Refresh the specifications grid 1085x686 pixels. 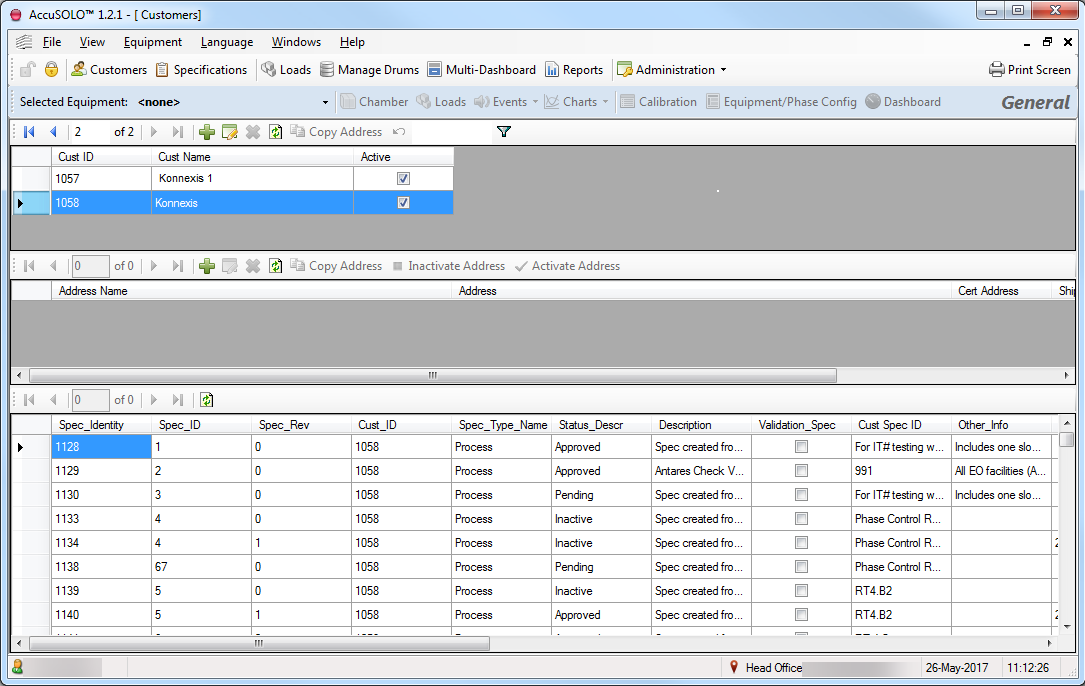(207, 400)
